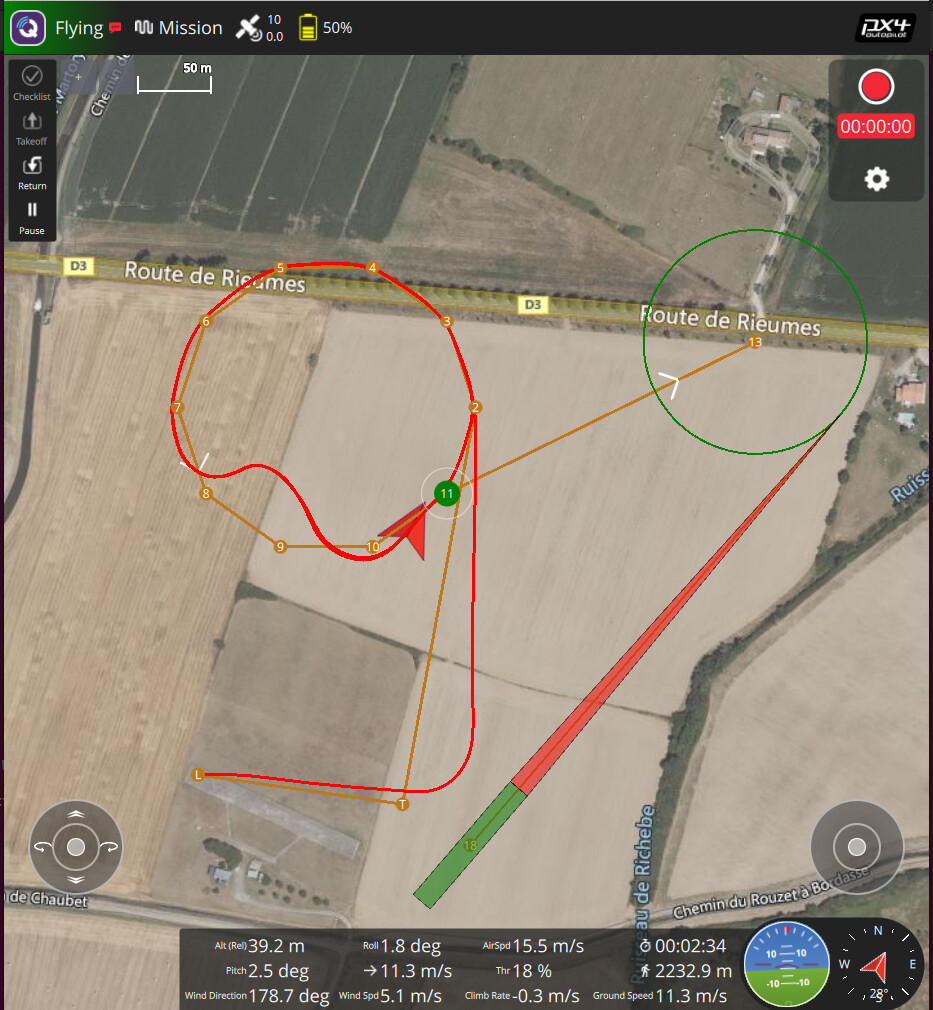Open video settings gear icon
Screen dimensions: 933x1010
point(876,178)
